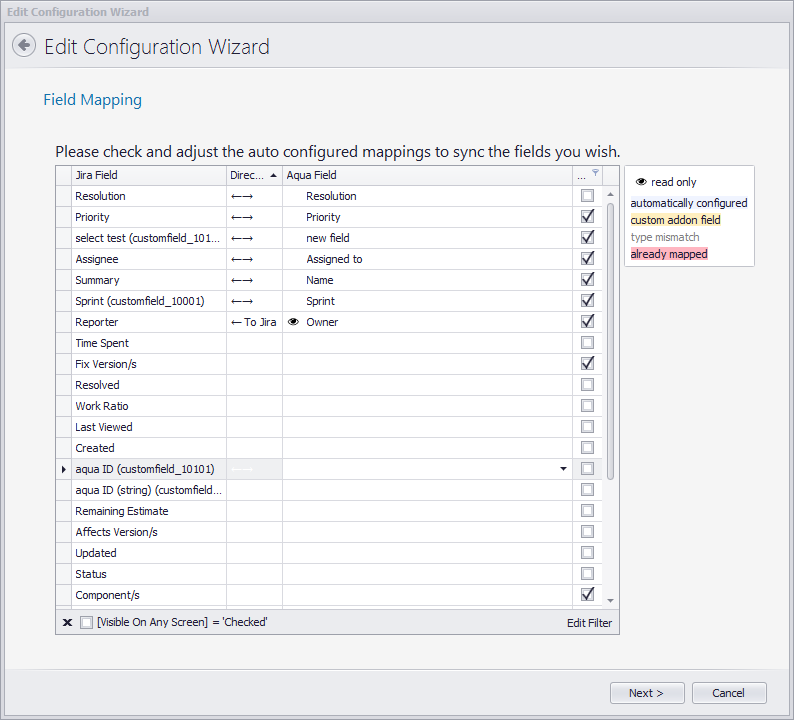Uncheck the Fix Version/s row checkbox
The image size is (794, 720).
(x=587, y=364)
